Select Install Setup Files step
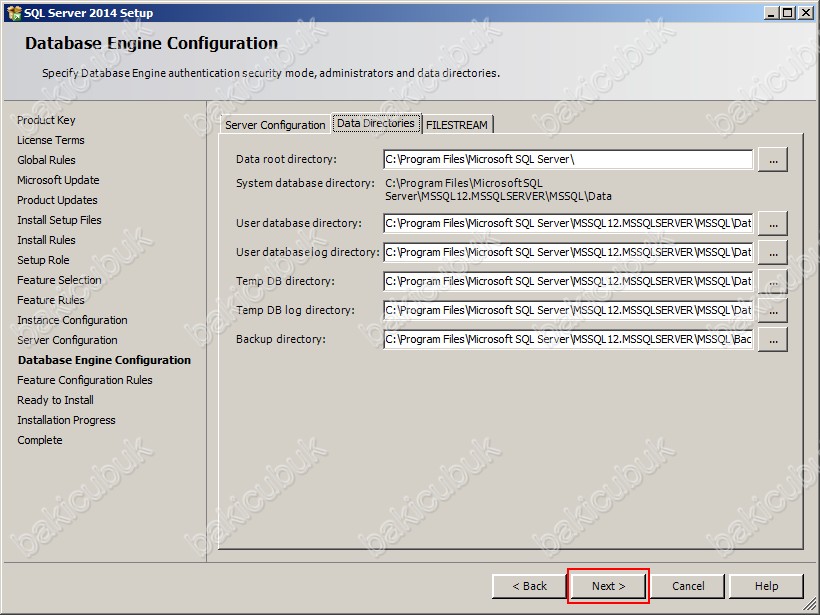Viewport: 820px width, 615px height. 59,220
